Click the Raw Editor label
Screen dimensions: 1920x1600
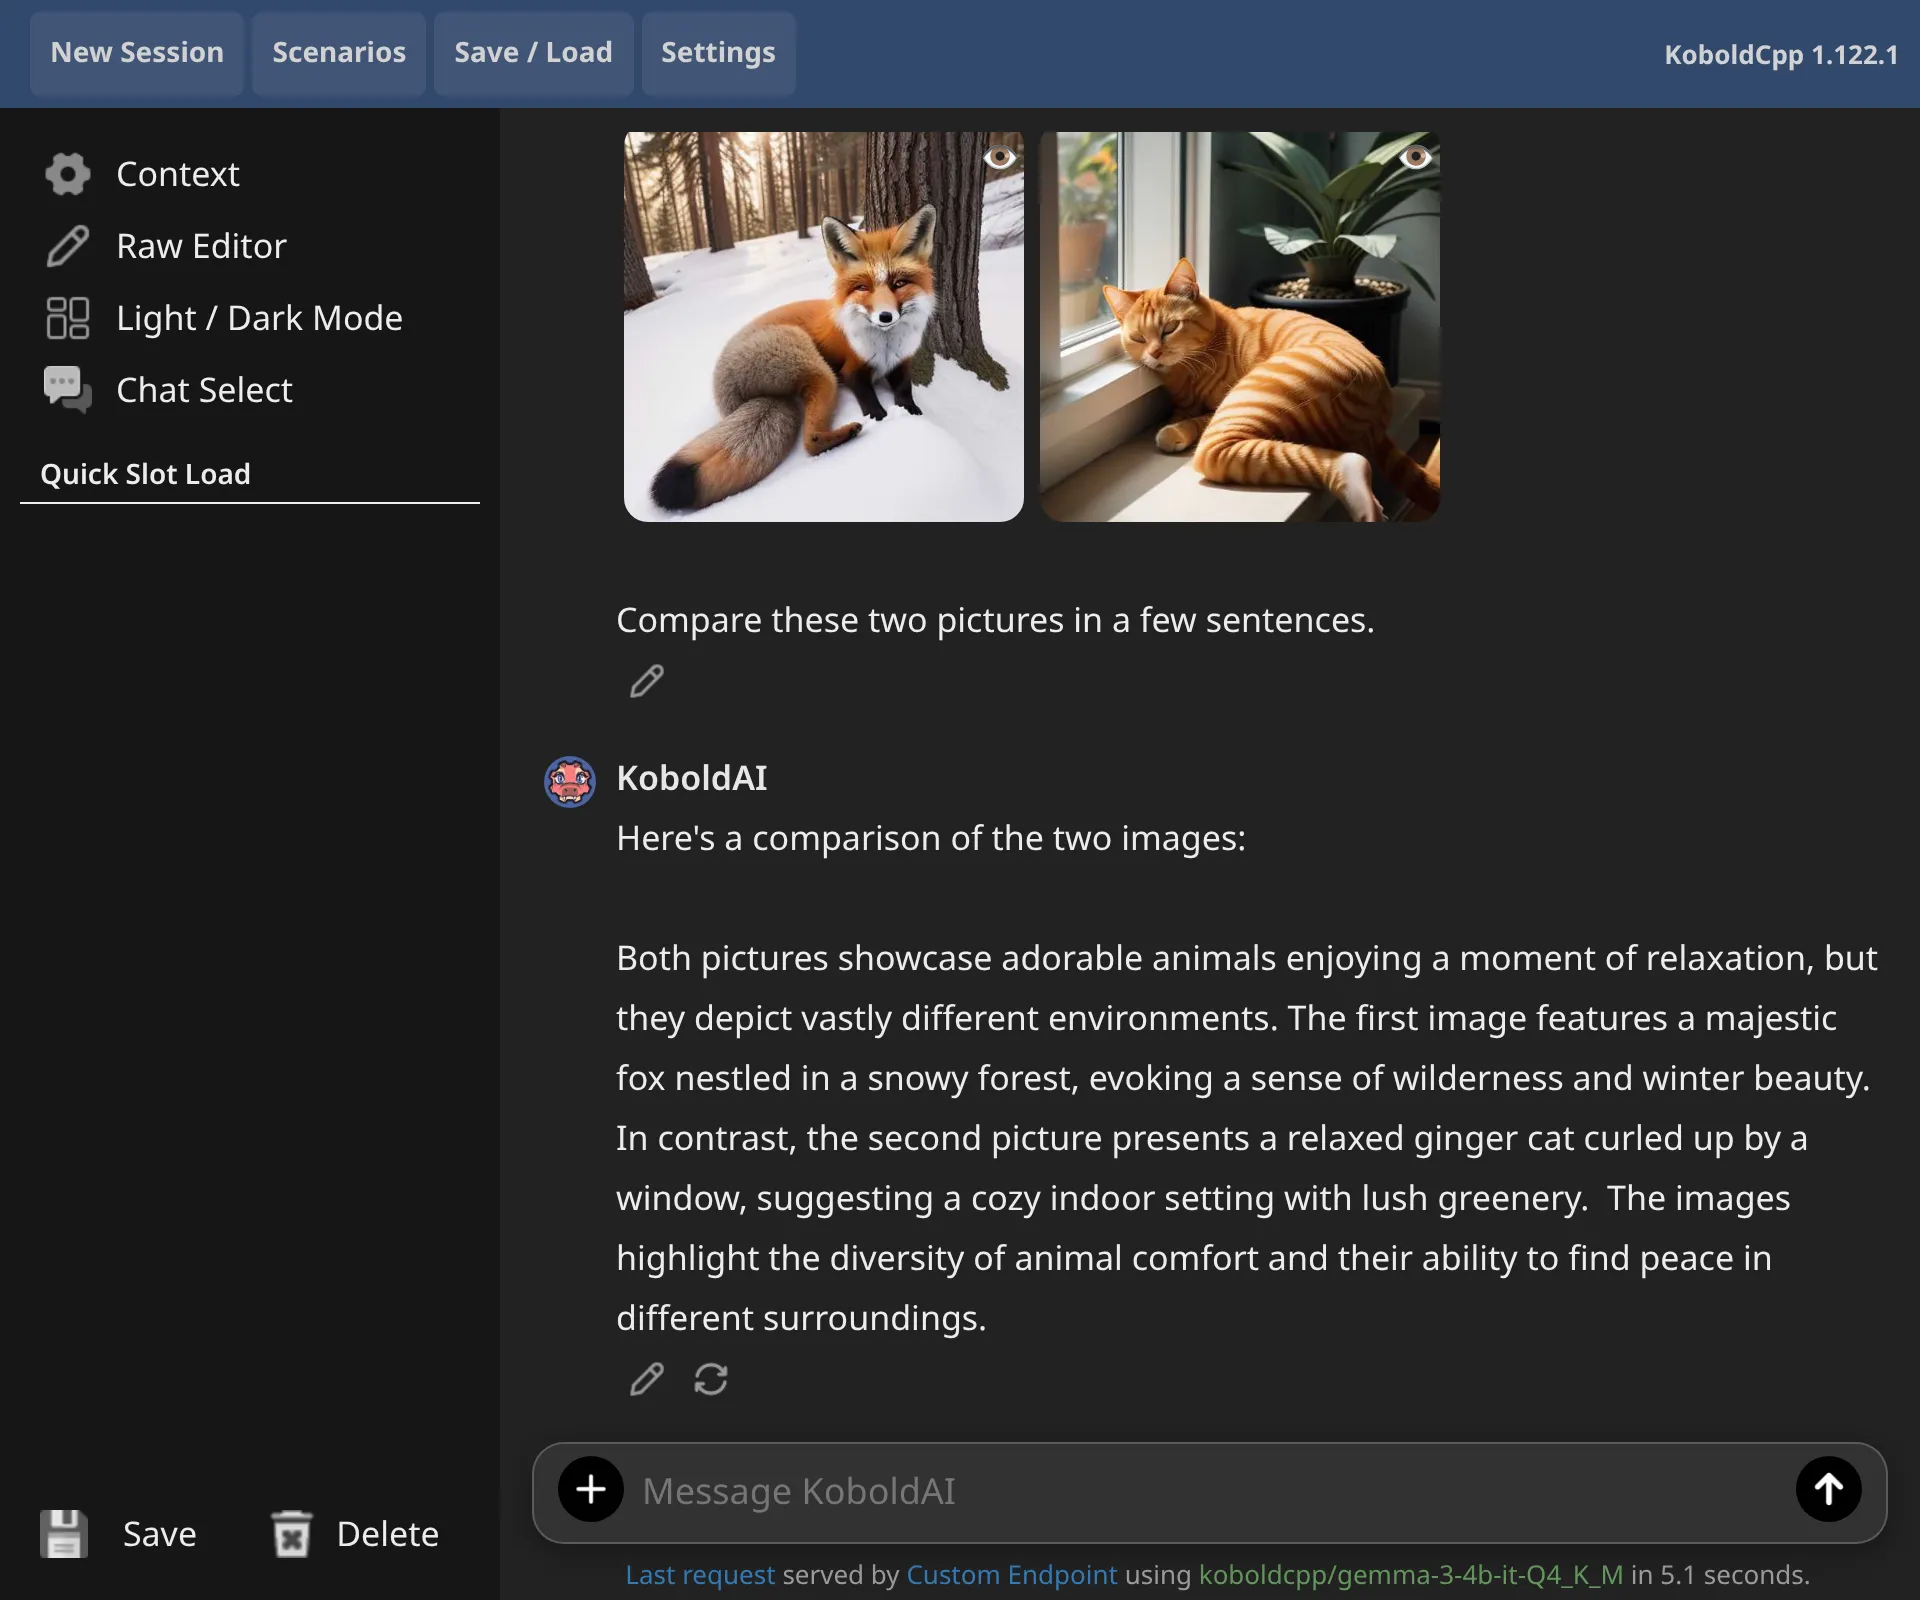201,246
